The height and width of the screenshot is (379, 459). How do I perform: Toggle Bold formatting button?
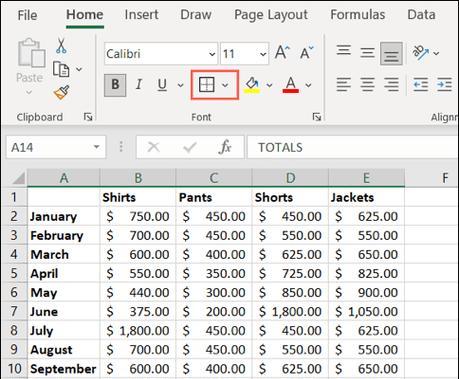(115, 85)
